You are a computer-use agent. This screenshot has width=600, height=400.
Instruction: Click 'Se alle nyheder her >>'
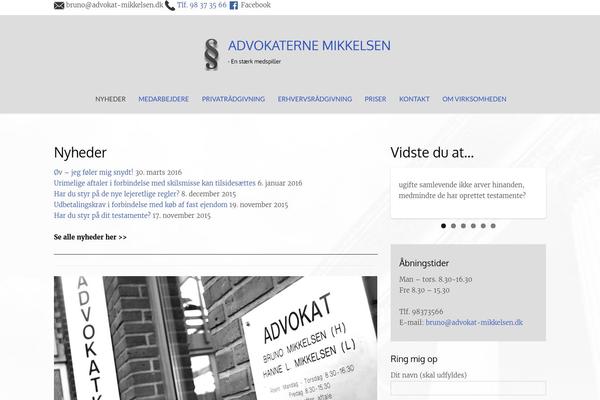point(90,237)
